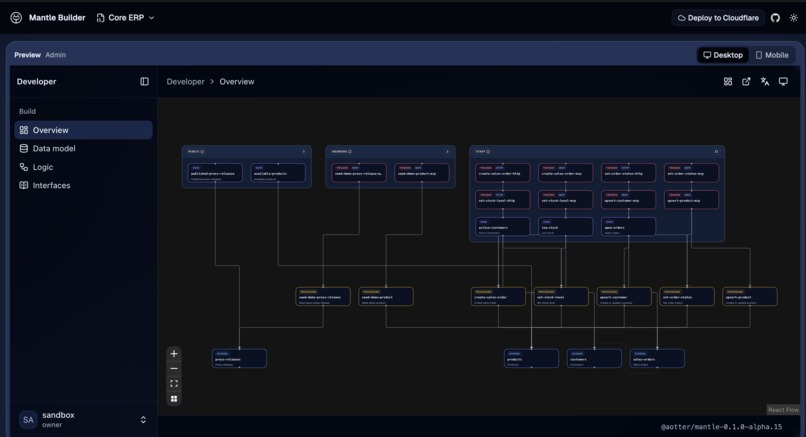Open the Overview sidebar item

pos(83,130)
